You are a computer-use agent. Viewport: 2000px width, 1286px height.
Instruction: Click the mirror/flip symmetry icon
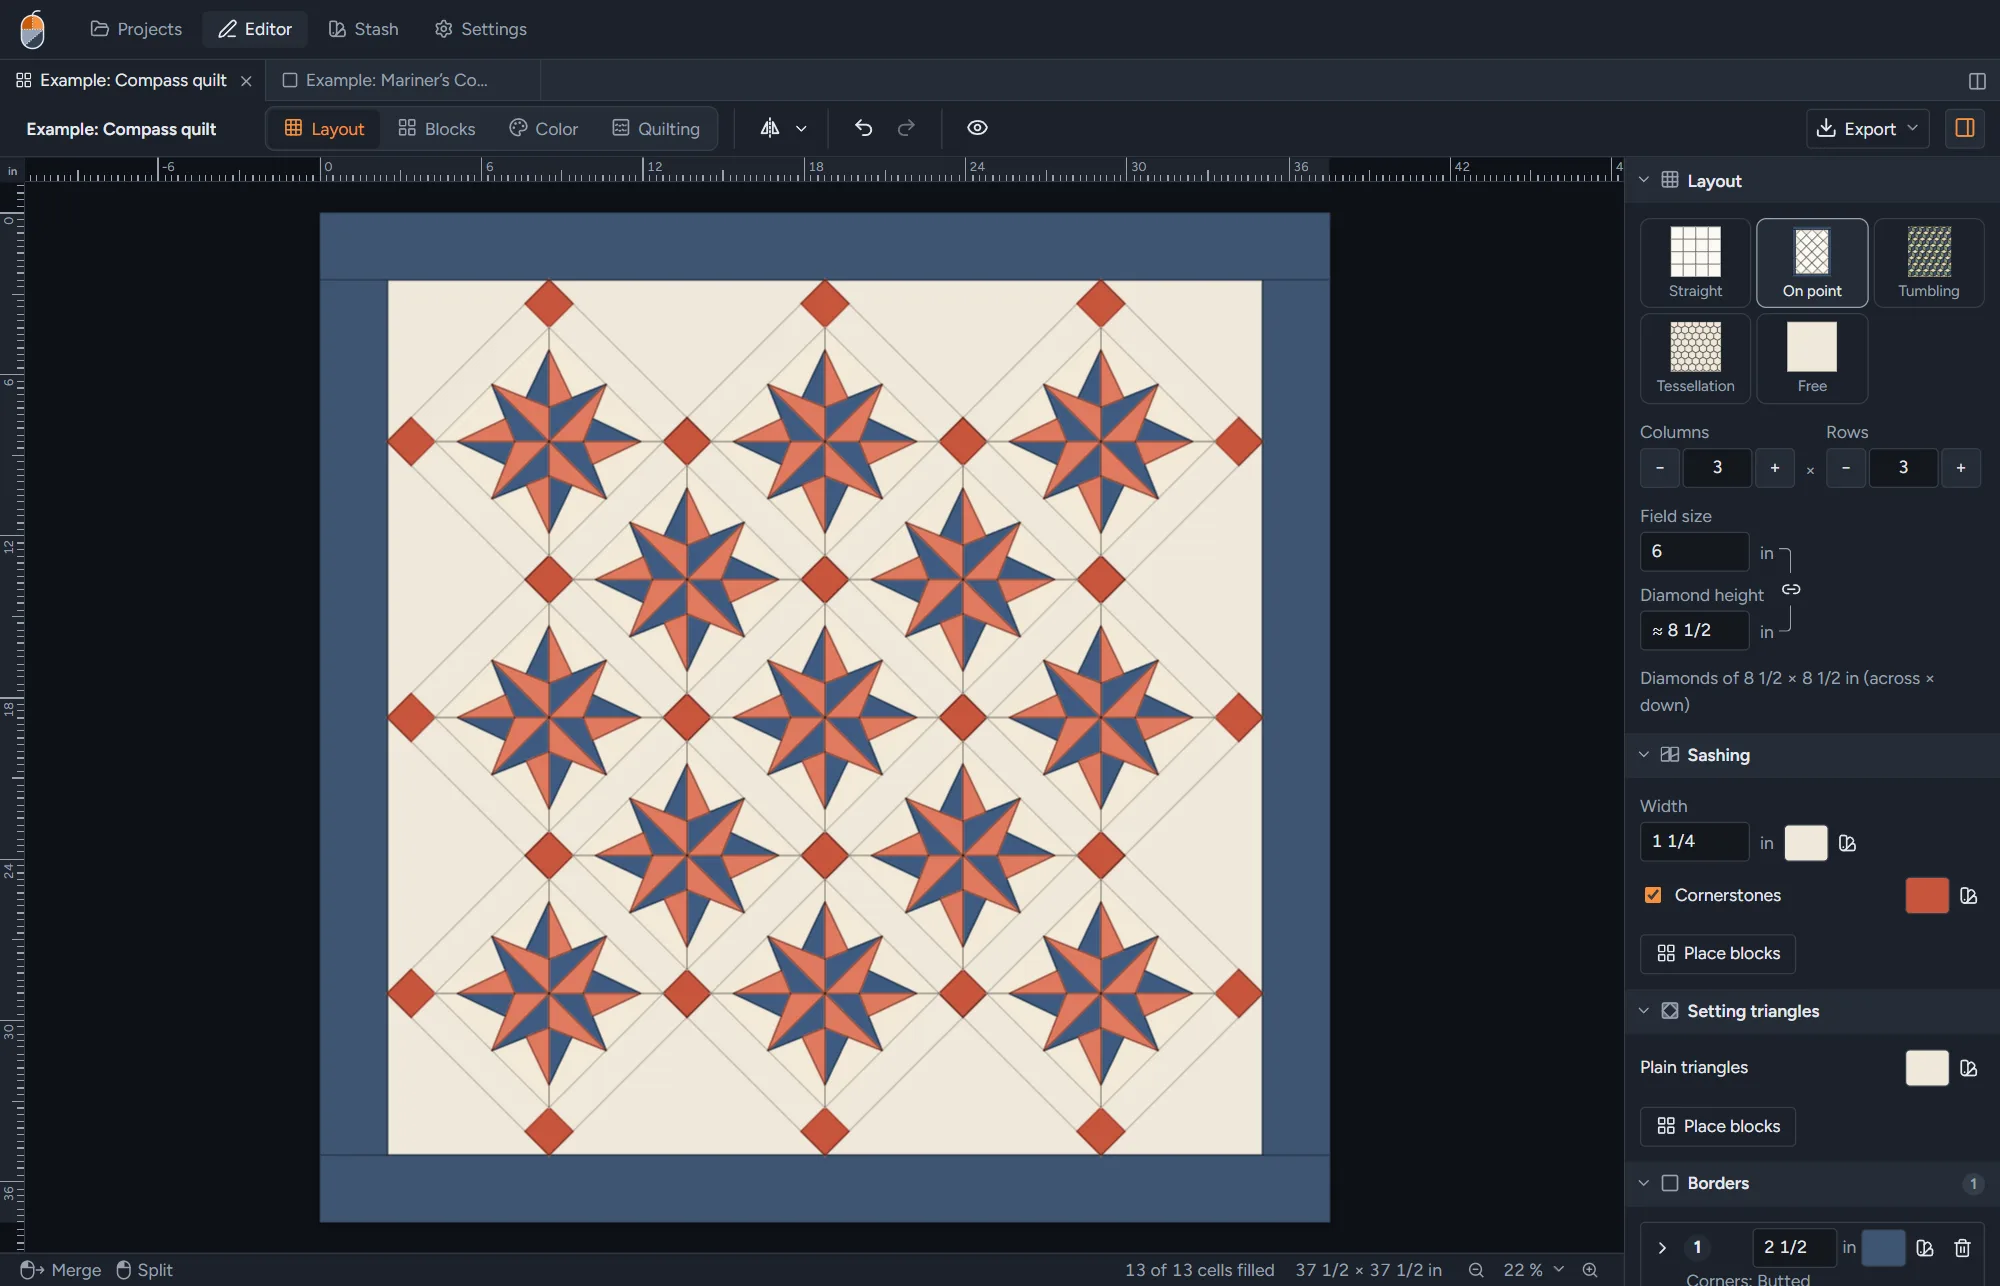(x=770, y=128)
